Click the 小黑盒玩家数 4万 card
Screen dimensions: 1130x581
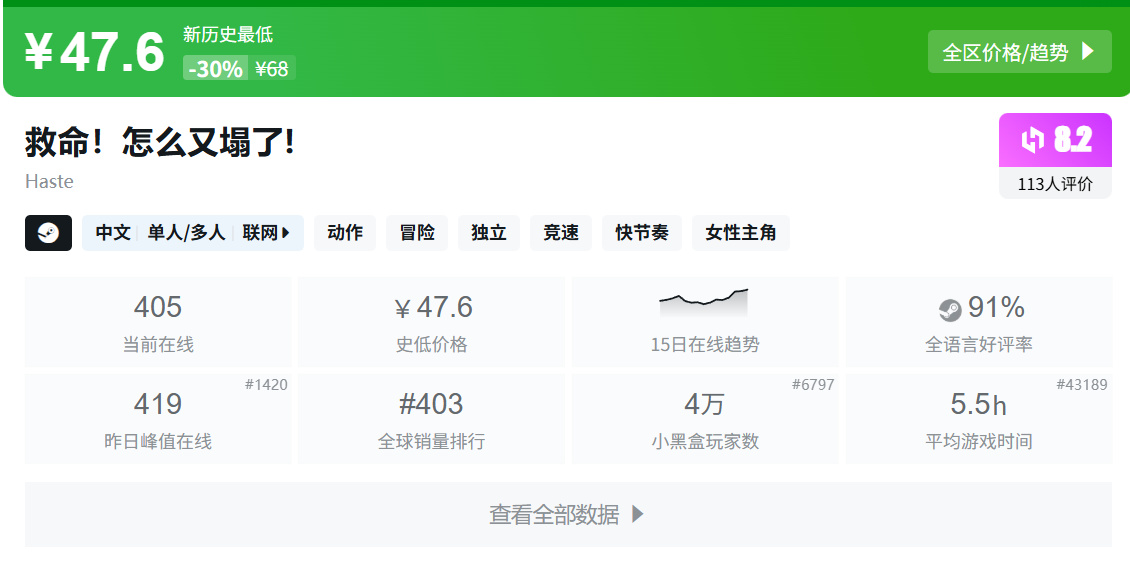tap(705, 419)
